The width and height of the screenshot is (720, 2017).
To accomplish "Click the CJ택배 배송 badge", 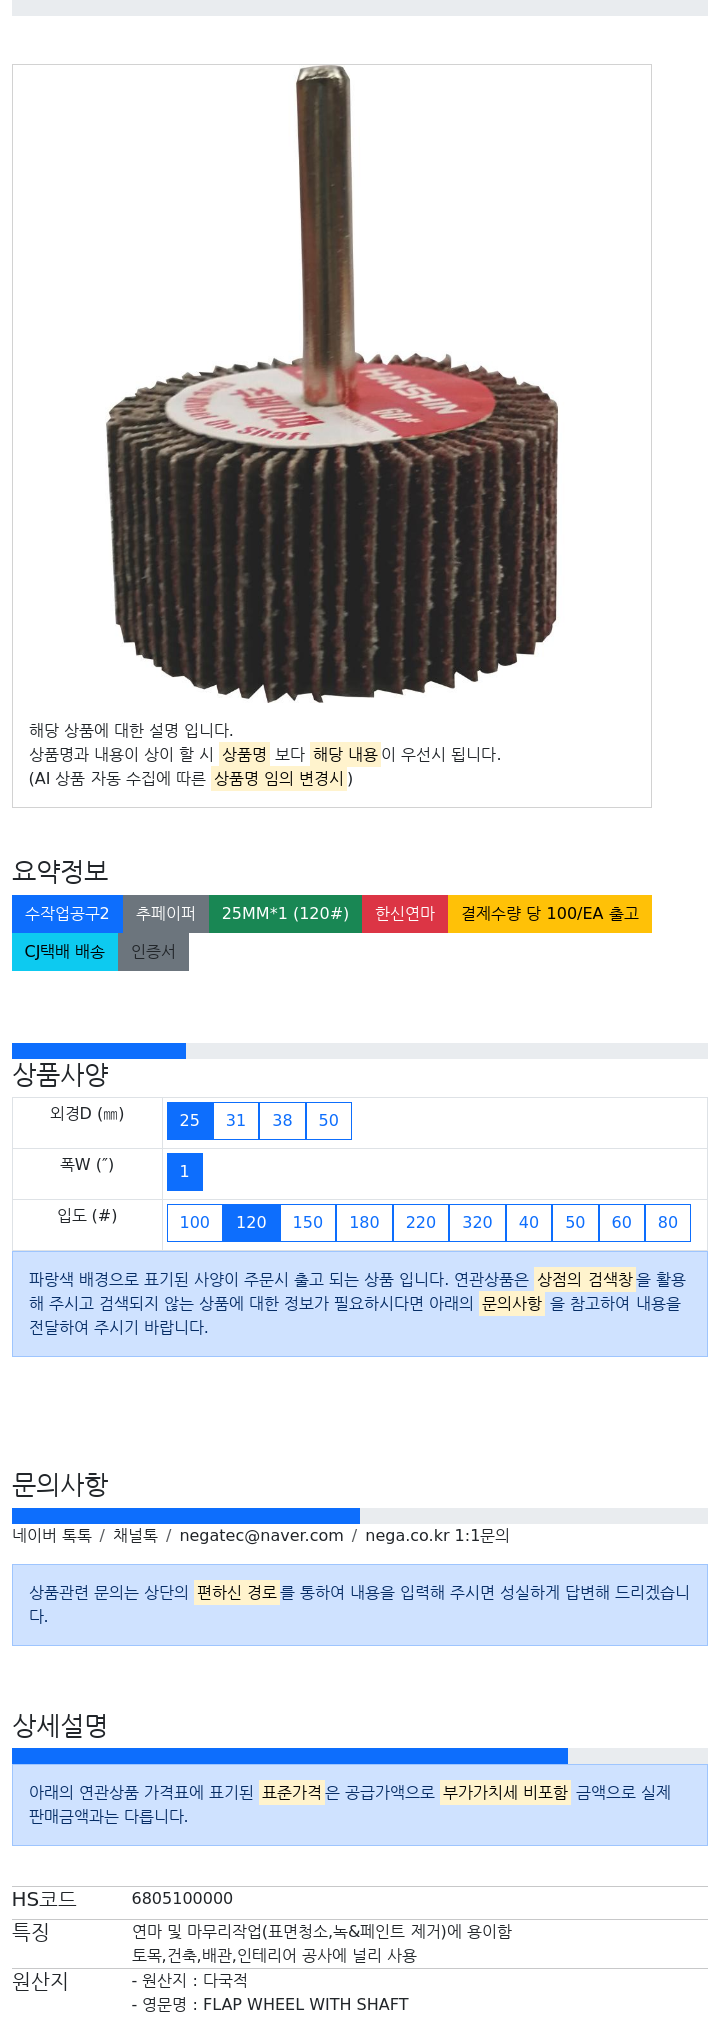I will (x=65, y=952).
